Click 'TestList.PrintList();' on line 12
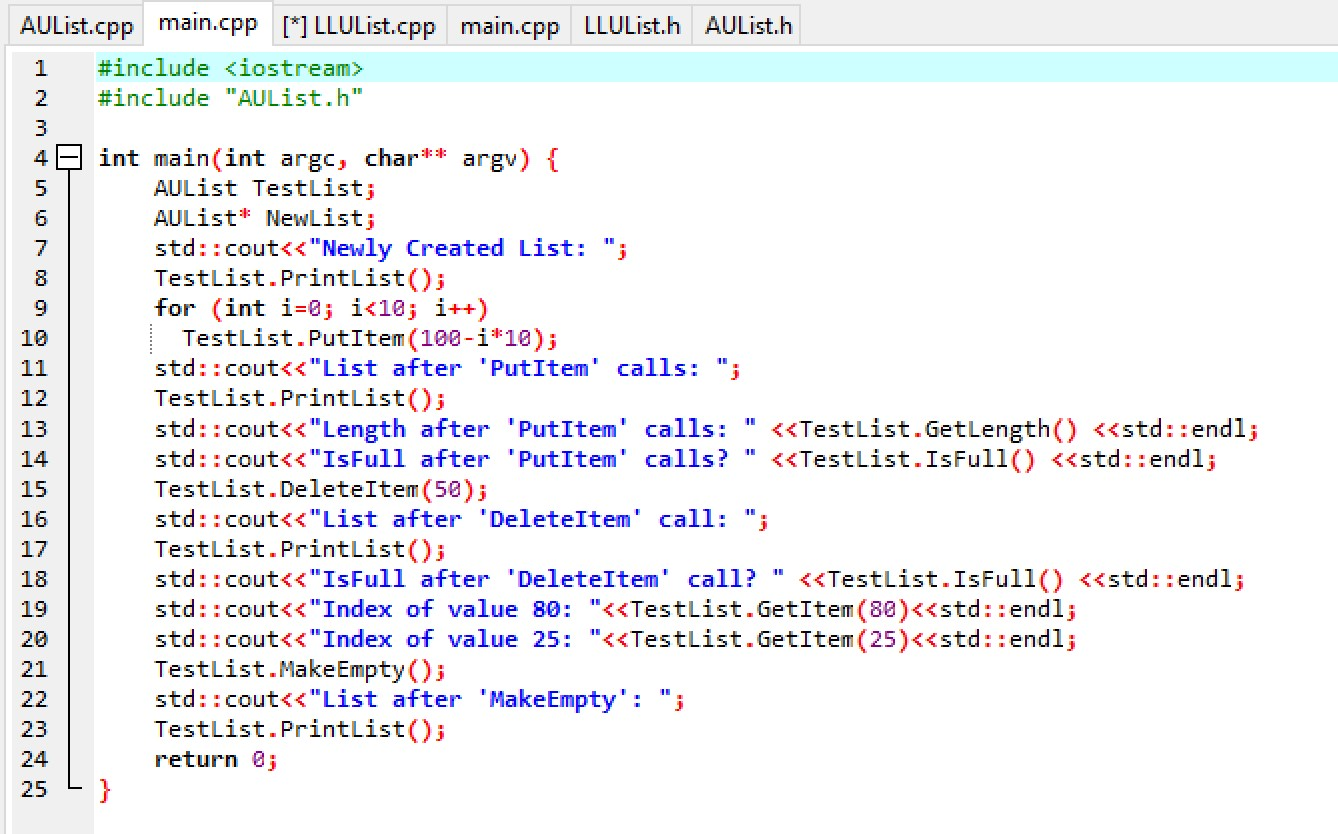1338x834 pixels. 301,398
